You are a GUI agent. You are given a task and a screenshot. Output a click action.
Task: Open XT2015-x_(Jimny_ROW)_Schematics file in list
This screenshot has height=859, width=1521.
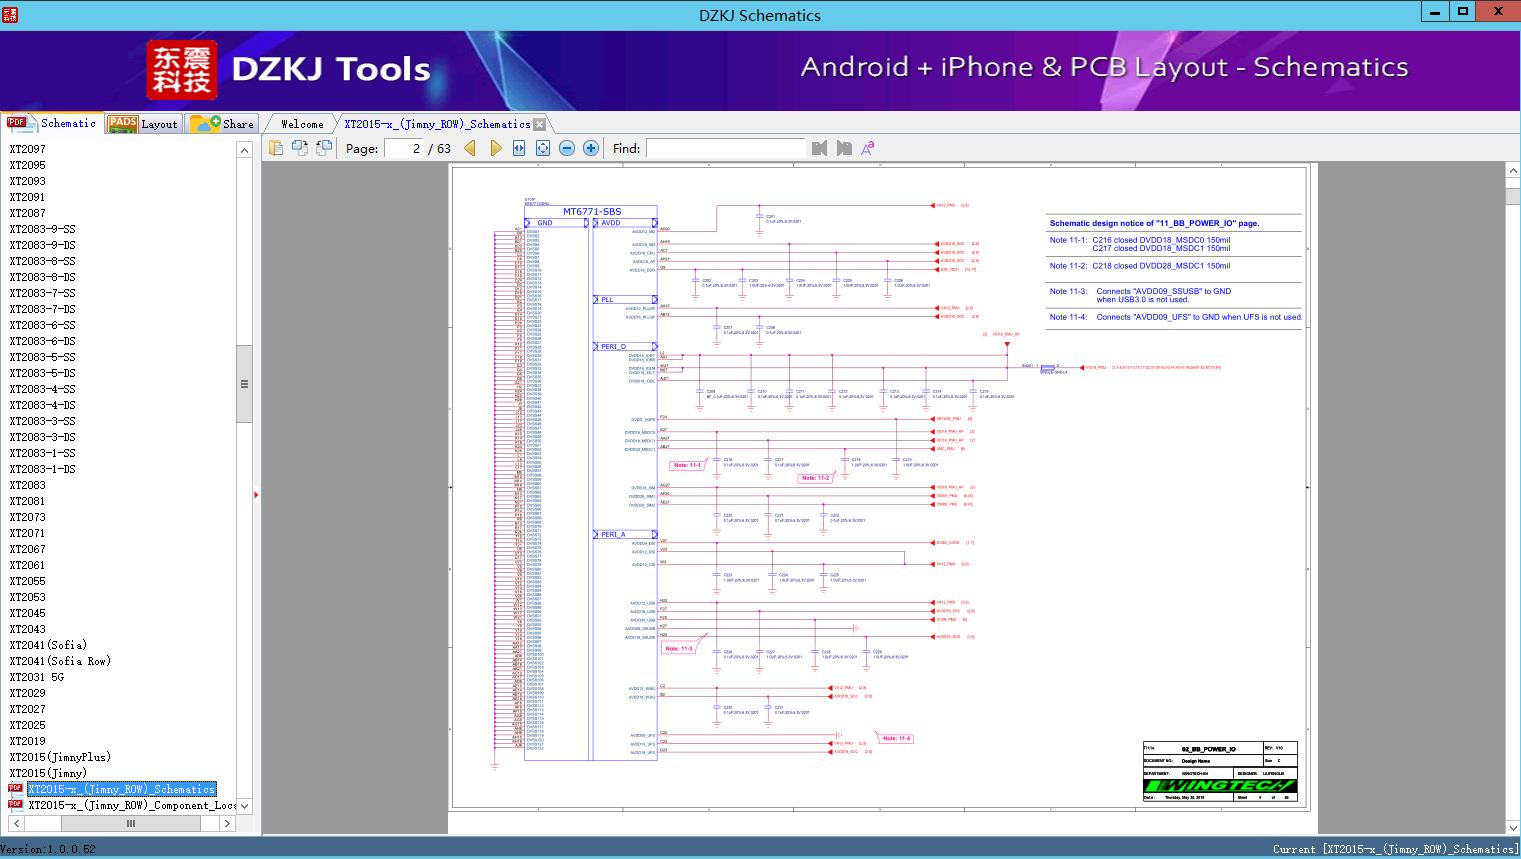pyautogui.click(x=122, y=789)
